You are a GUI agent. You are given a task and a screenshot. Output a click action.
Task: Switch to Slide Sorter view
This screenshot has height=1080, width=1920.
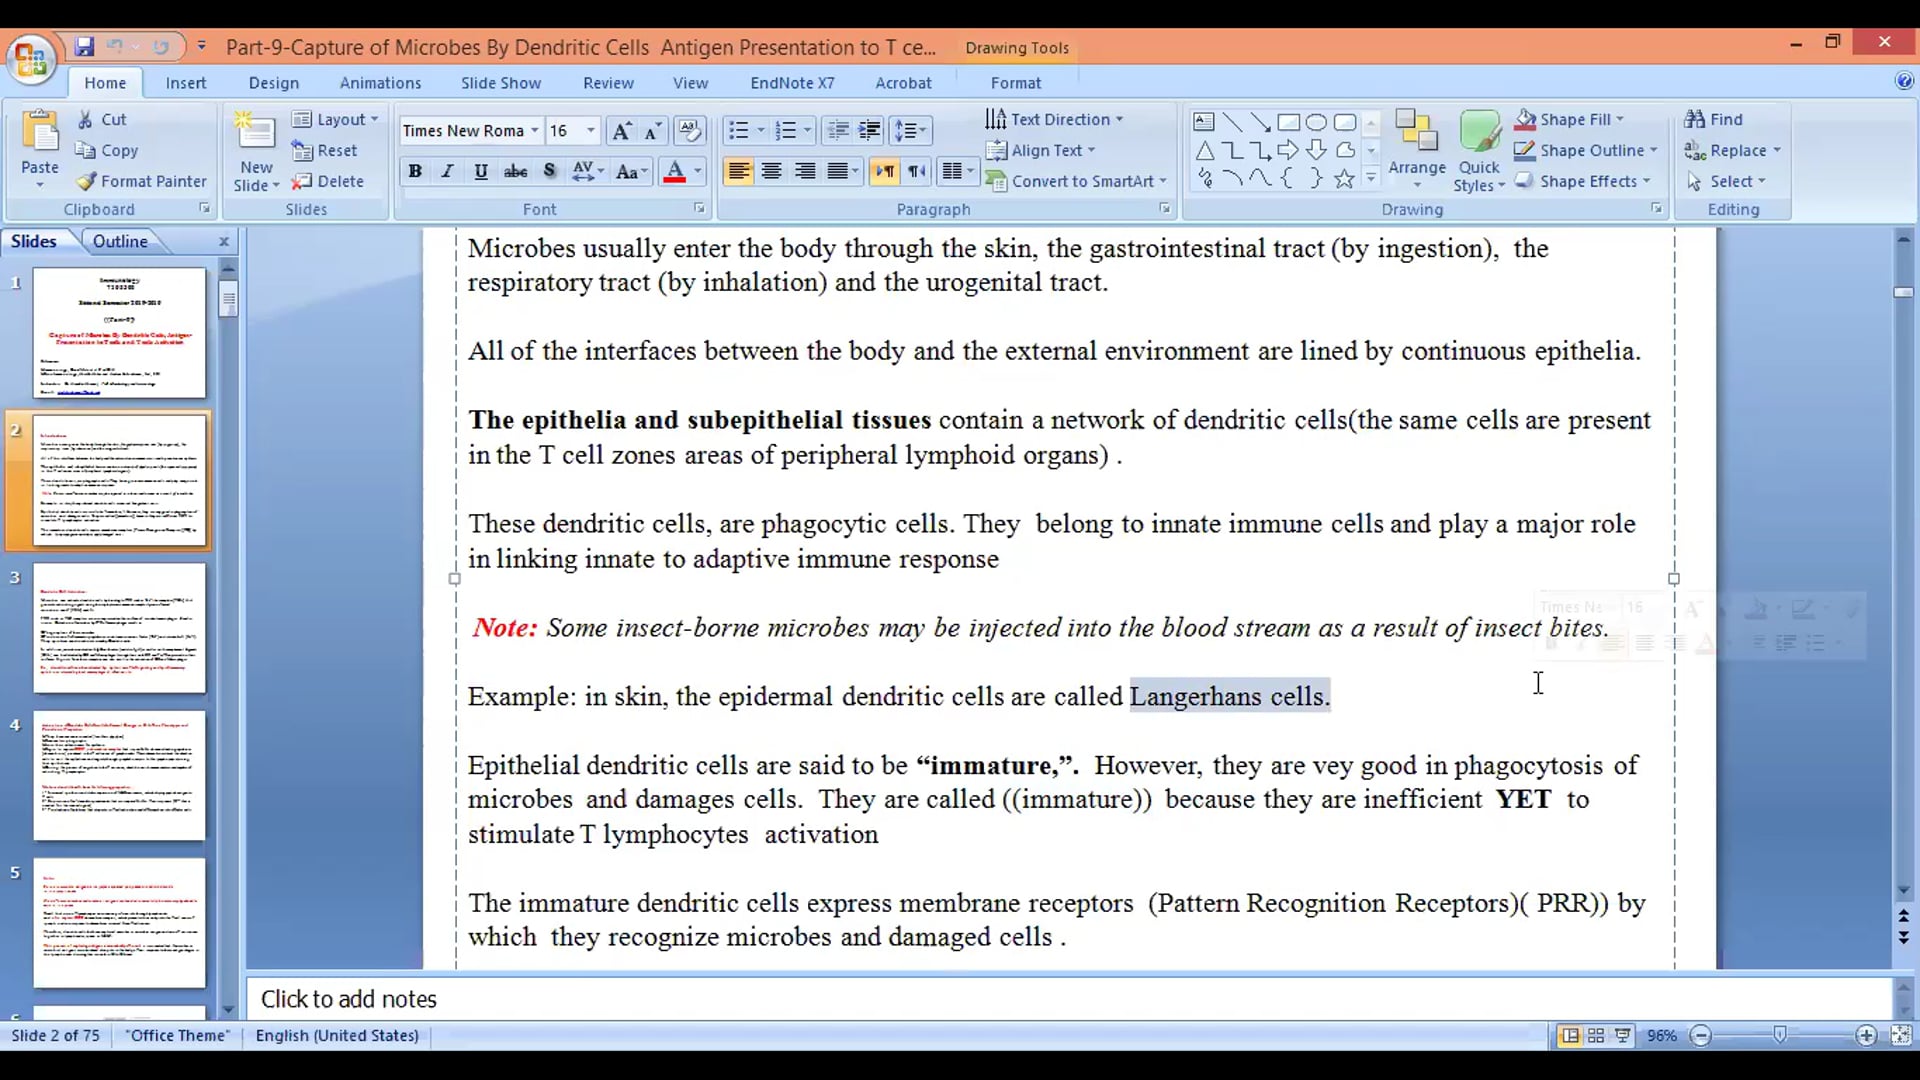[x=1596, y=1036]
